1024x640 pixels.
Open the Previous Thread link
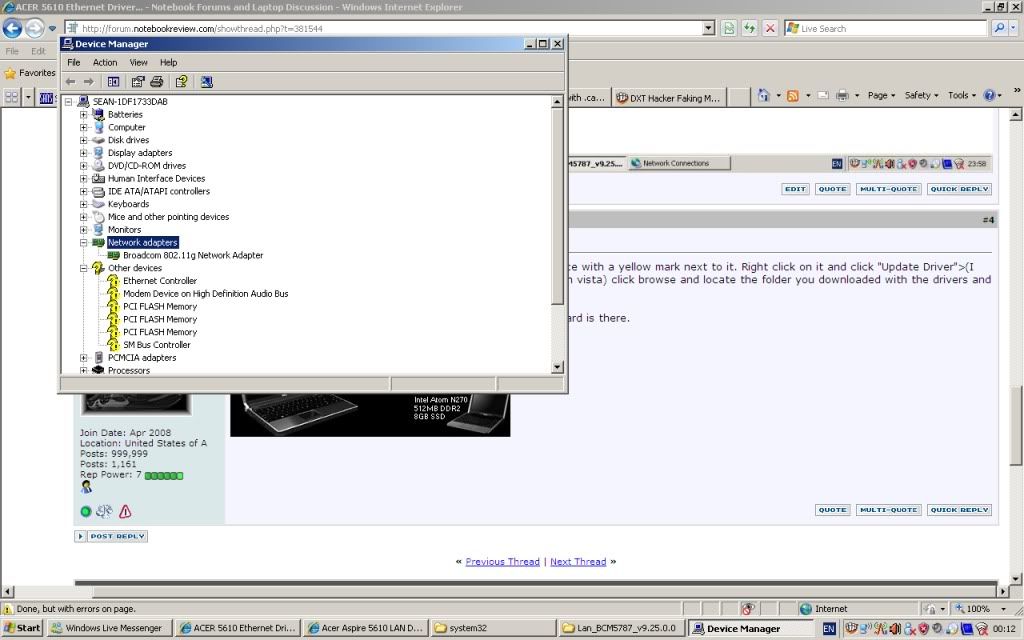[502, 562]
